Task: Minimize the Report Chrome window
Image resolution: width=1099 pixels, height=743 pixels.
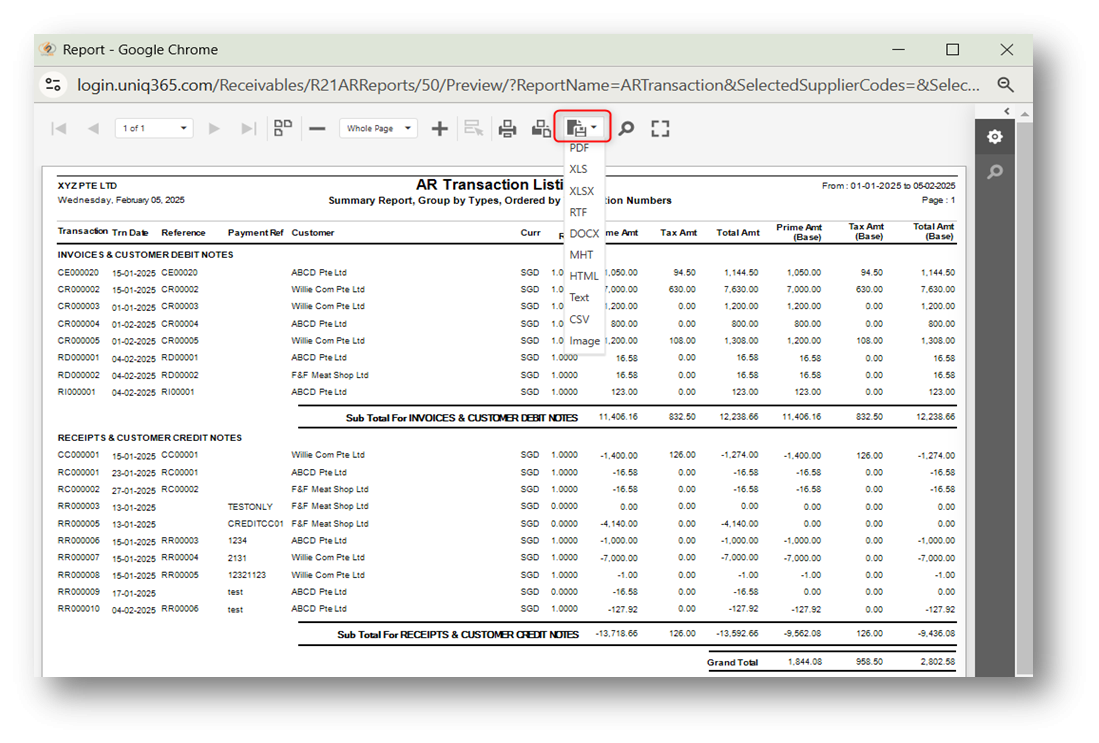Action: coord(899,50)
